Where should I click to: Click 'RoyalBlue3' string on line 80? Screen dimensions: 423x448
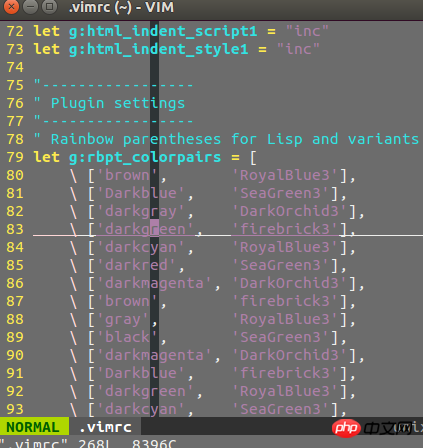click(x=285, y=175)
